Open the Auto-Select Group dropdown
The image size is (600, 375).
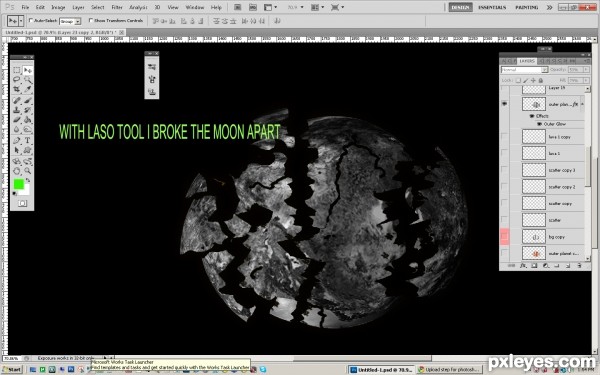pyautogui.click(x=70, y=21)
